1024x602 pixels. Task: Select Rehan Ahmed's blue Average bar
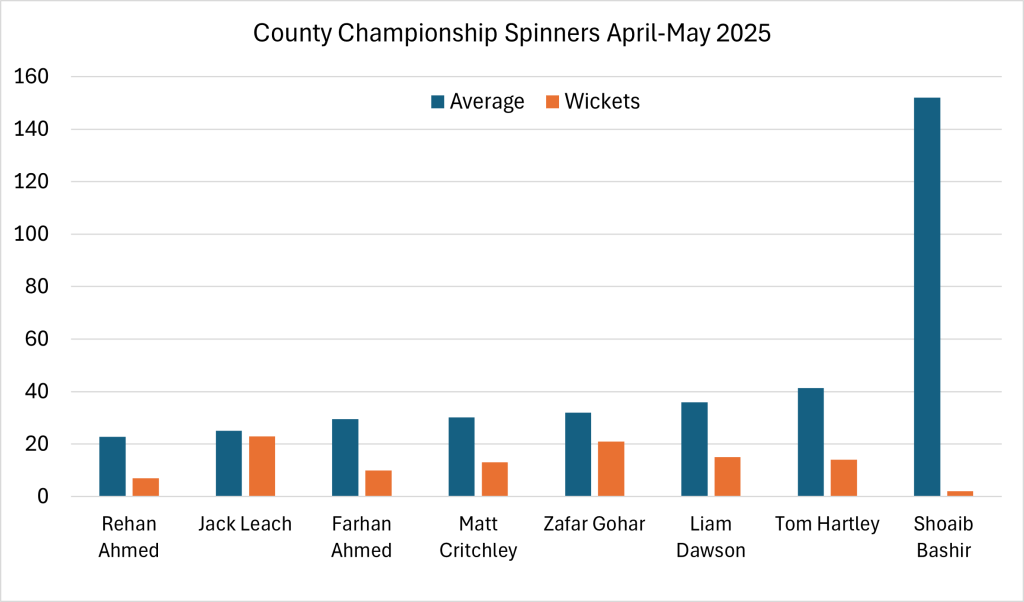click(112, 466)
